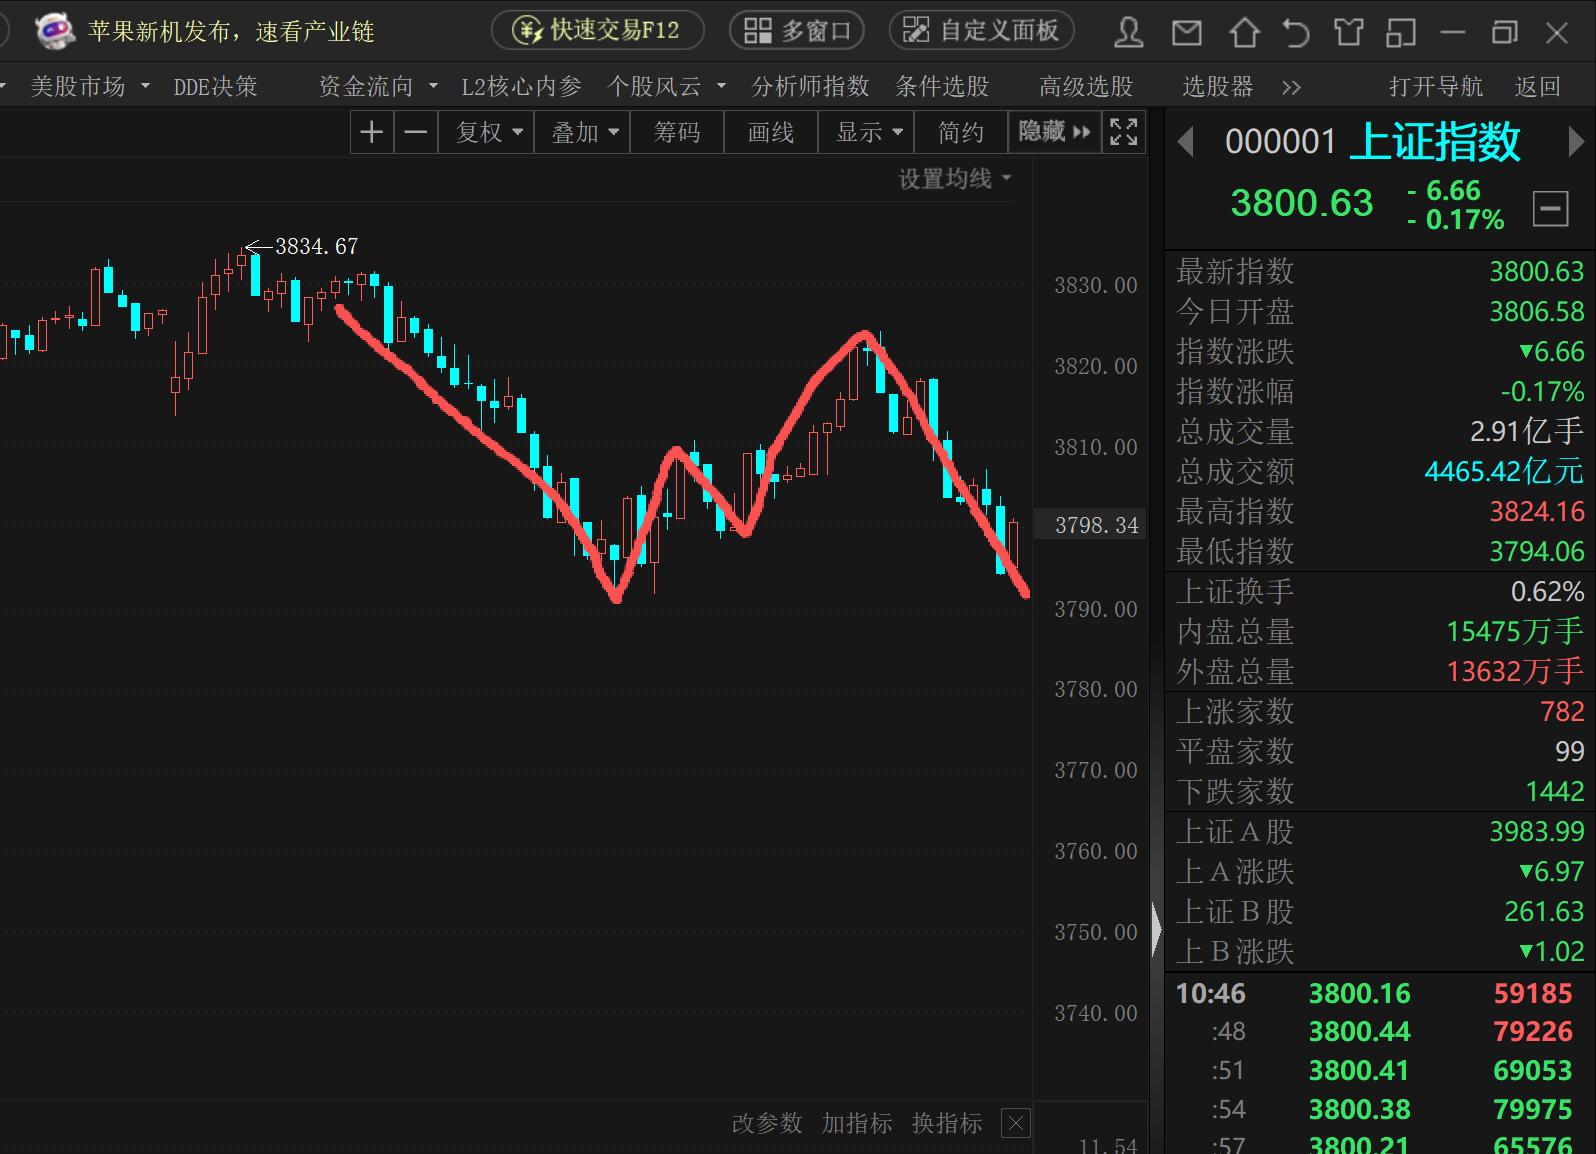This screenshot has width=1596, height=1154.
Task: Open 设置均线 dropdown
Action: click(955, 179)
